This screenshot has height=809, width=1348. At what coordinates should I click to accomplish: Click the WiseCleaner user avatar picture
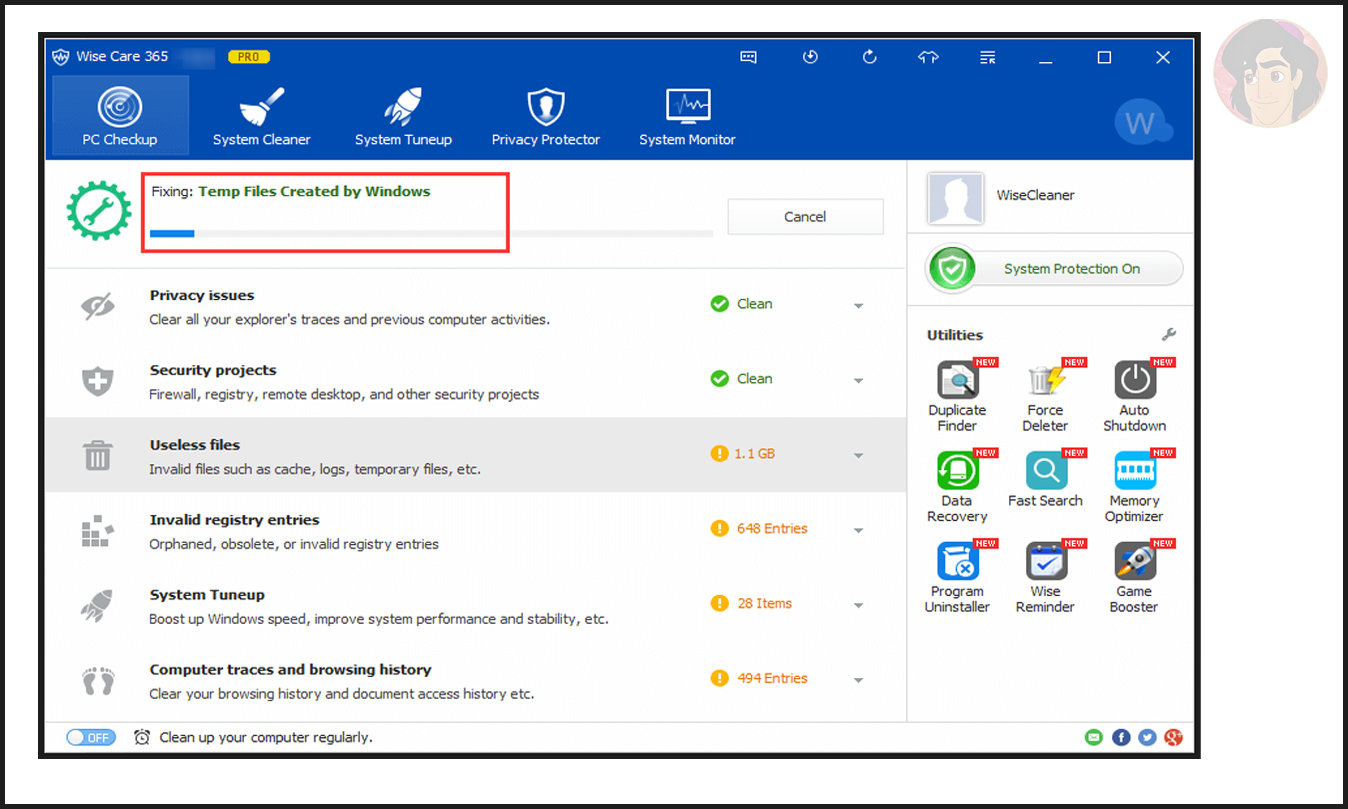click(x=955, y=197)
